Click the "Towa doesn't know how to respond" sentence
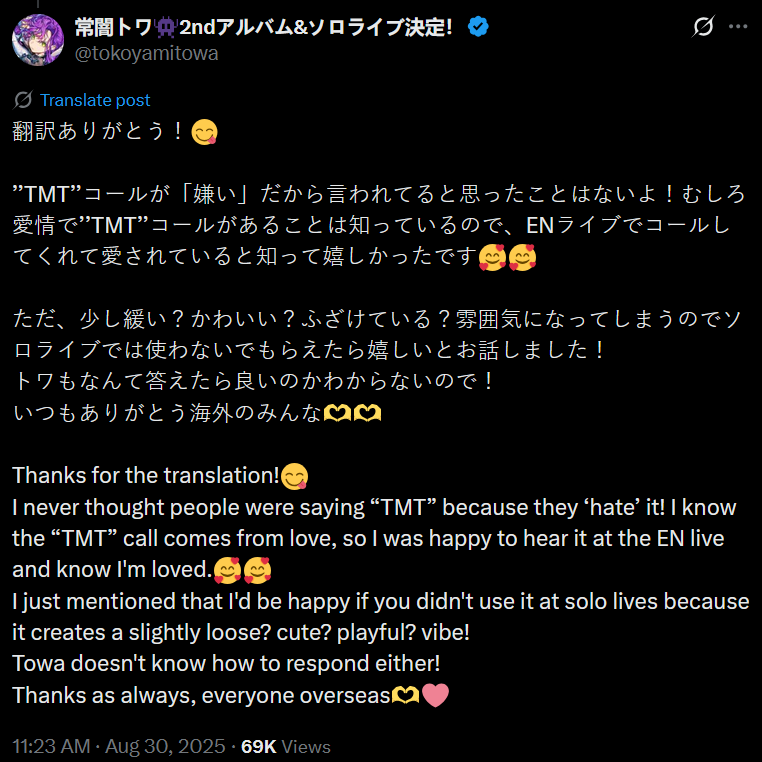 point(226,664)
